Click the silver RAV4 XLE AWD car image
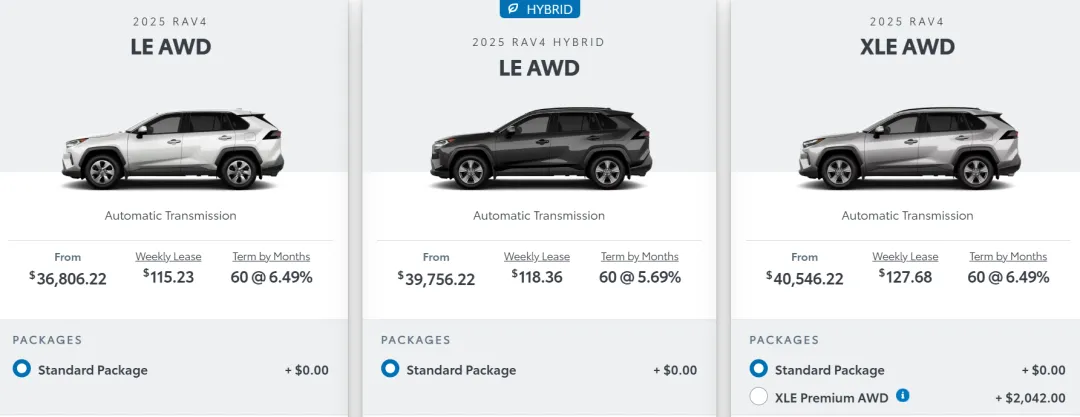 (908, 150)
